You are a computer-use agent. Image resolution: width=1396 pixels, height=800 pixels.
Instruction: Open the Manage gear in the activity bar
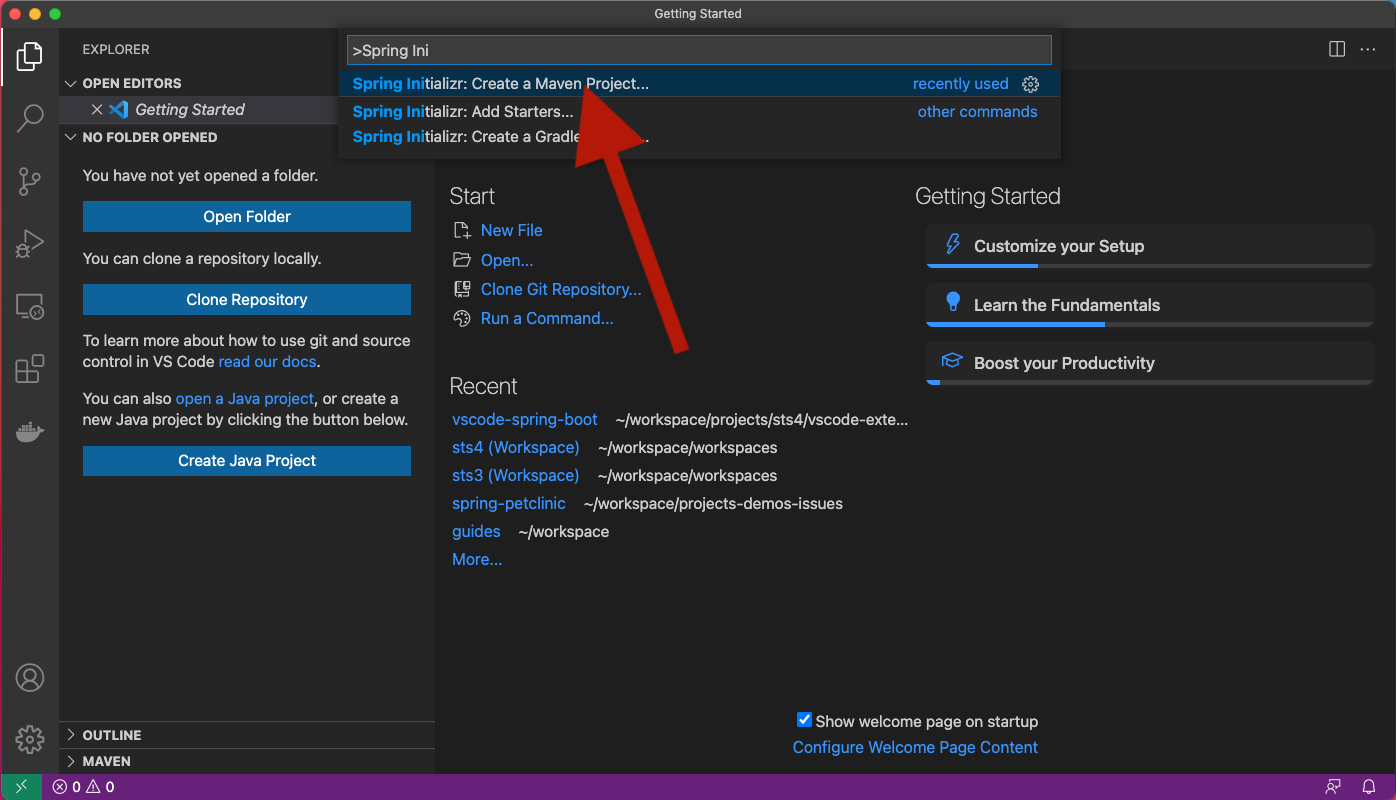click(x=30, y=740)
